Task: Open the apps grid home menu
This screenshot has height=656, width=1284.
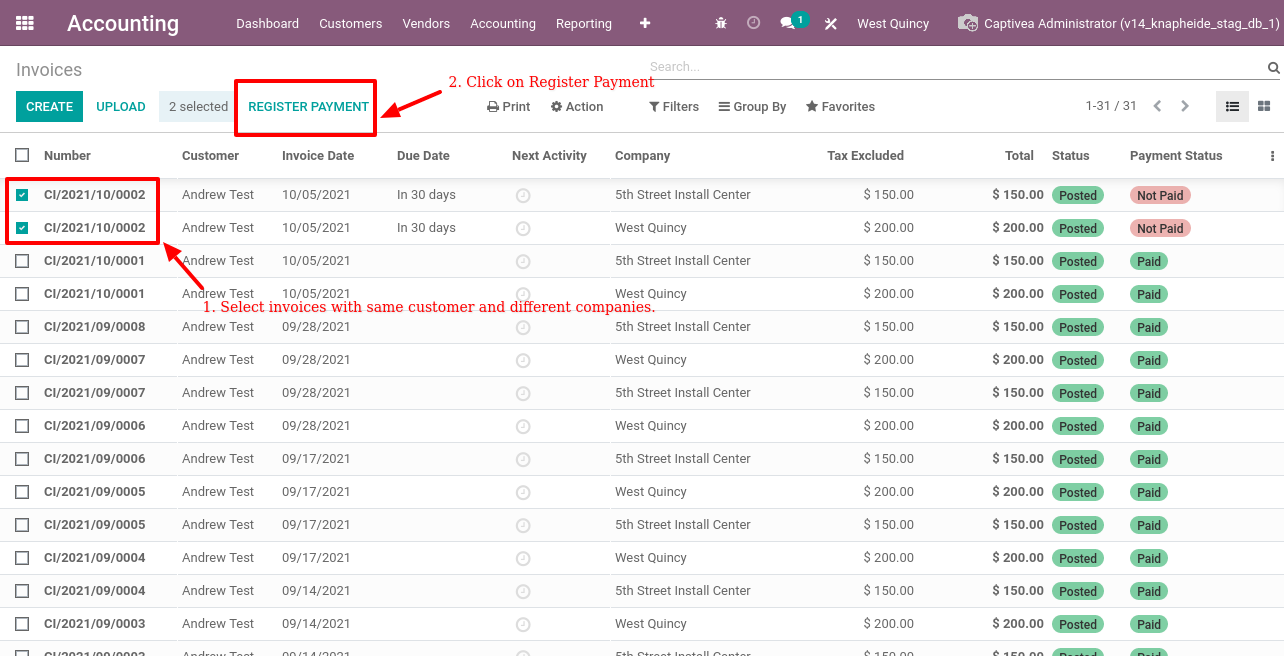Action: pyautogui.click(x=25, y=23)
